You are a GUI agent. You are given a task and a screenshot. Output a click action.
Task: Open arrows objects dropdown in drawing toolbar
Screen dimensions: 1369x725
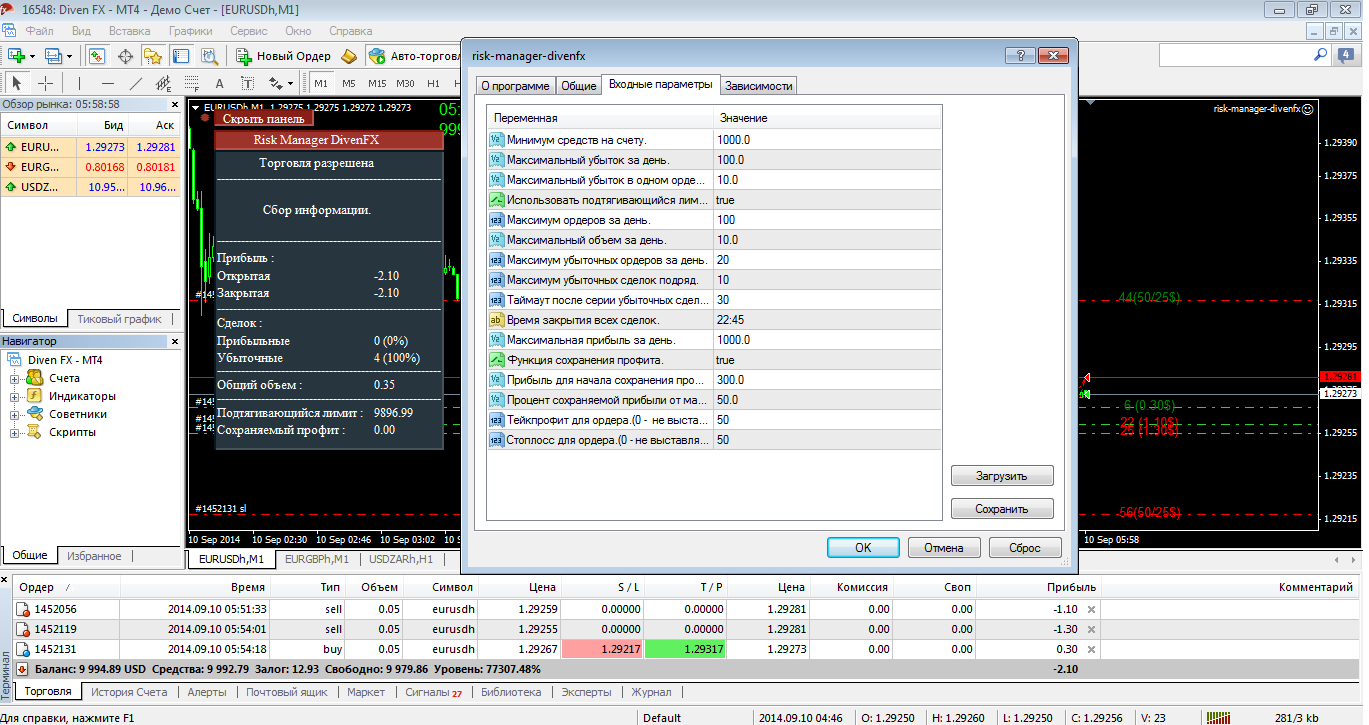(x=290, y=83)
